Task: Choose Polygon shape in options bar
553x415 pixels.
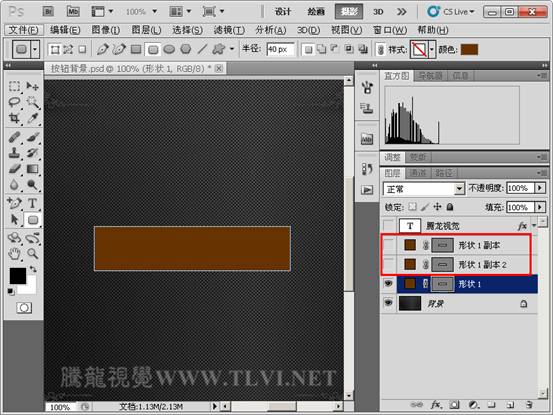Action: [186, 49]
